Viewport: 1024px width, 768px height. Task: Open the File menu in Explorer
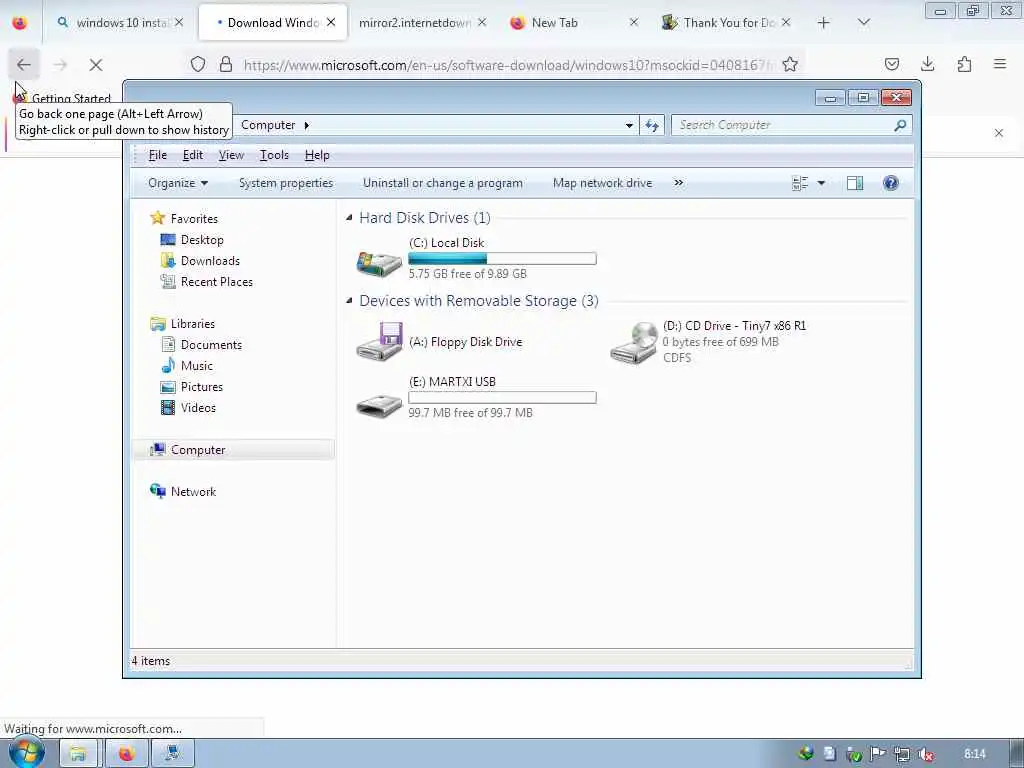click(x=157, y=155)
